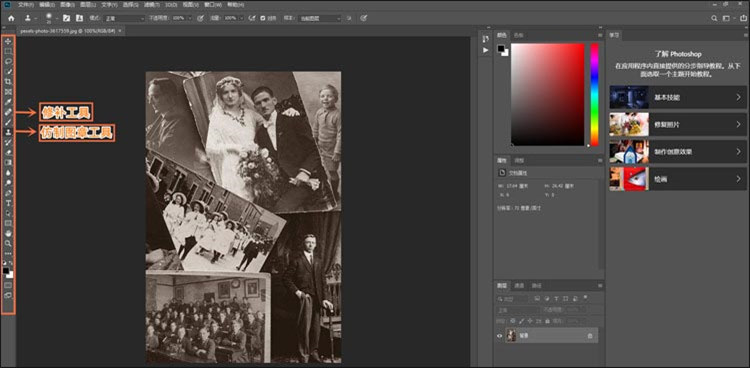The height and width of the screenshot is (368, 750).
Task: Open the Brush Settings panel icon
Action: pos(66,18)
